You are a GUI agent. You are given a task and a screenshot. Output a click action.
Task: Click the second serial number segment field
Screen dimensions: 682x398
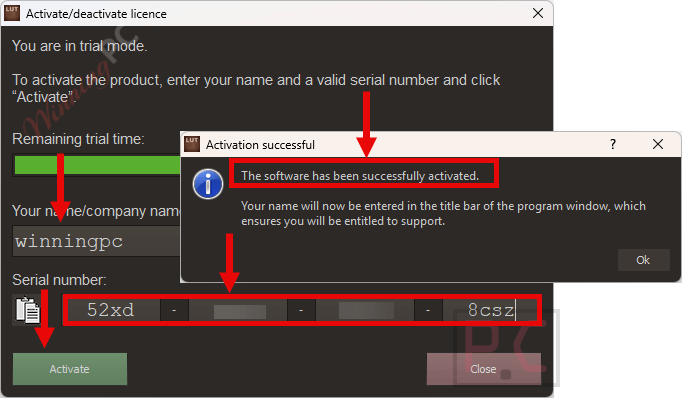[x=238, y=311]
